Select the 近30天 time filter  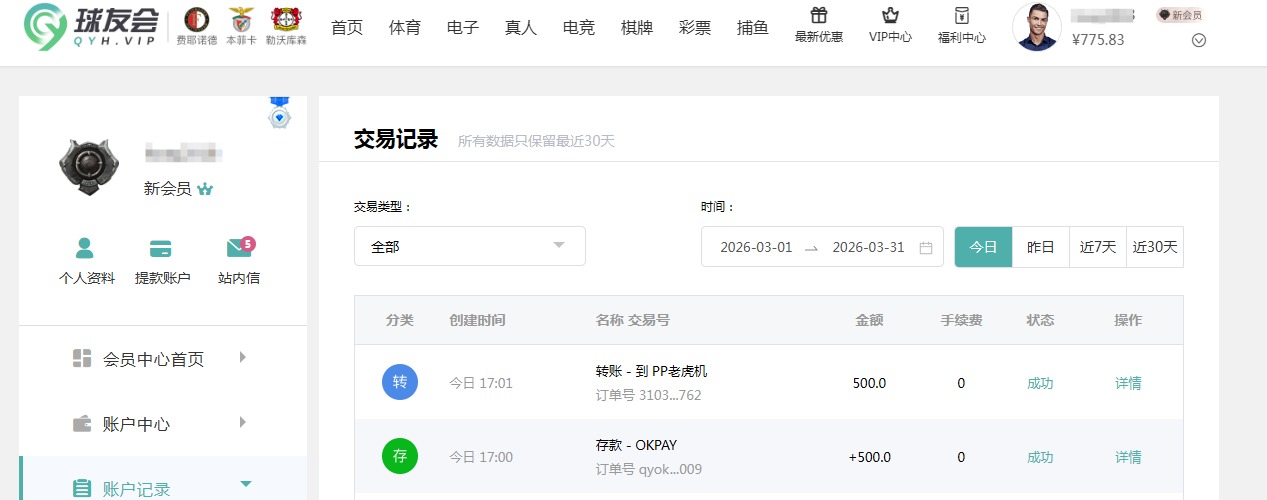click(1155, 247)
